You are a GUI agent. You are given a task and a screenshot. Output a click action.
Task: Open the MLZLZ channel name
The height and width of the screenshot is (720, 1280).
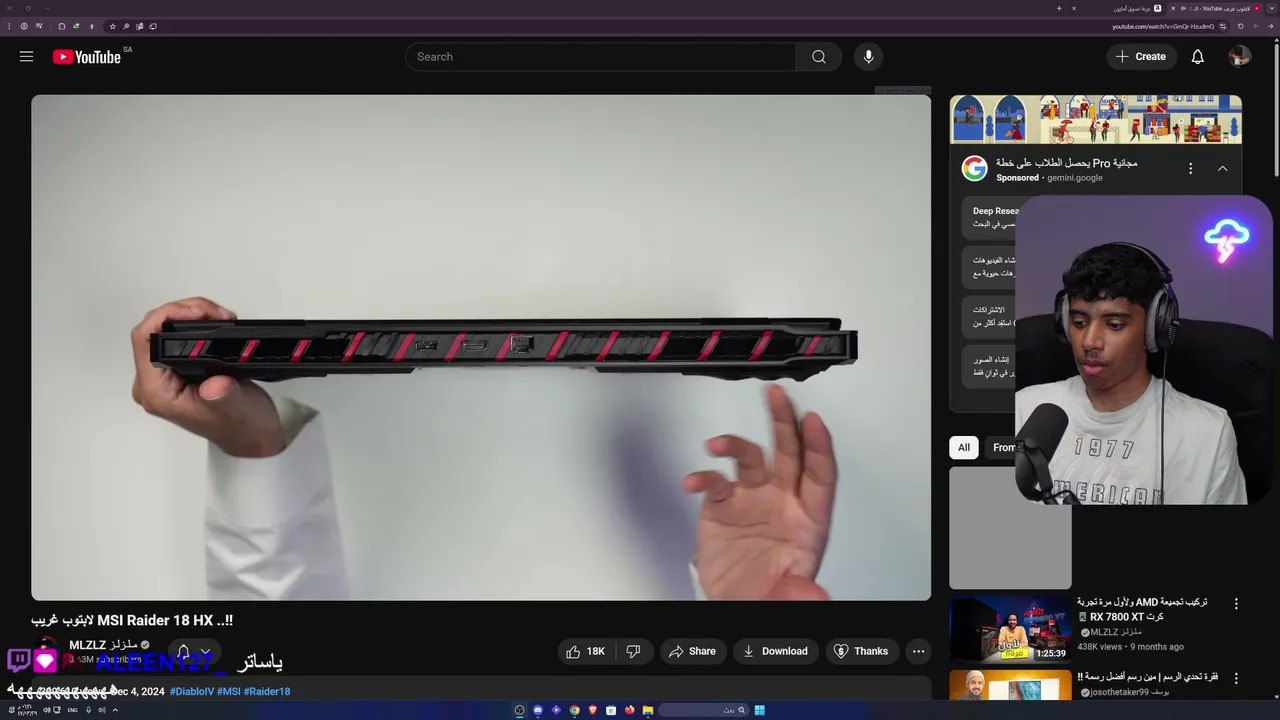coord(103,645)
